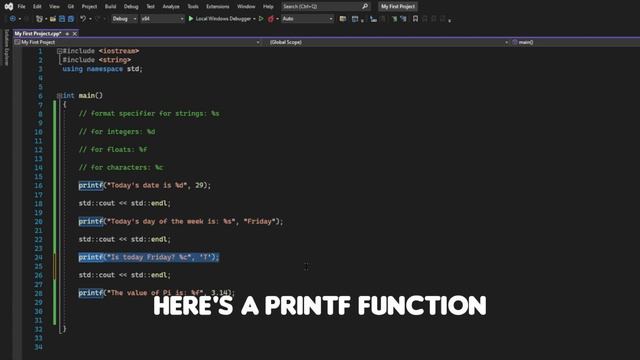Open the Debug configuration dropdown
The image size is (640, 360).
pyautogui.click(x=124, y=19)
